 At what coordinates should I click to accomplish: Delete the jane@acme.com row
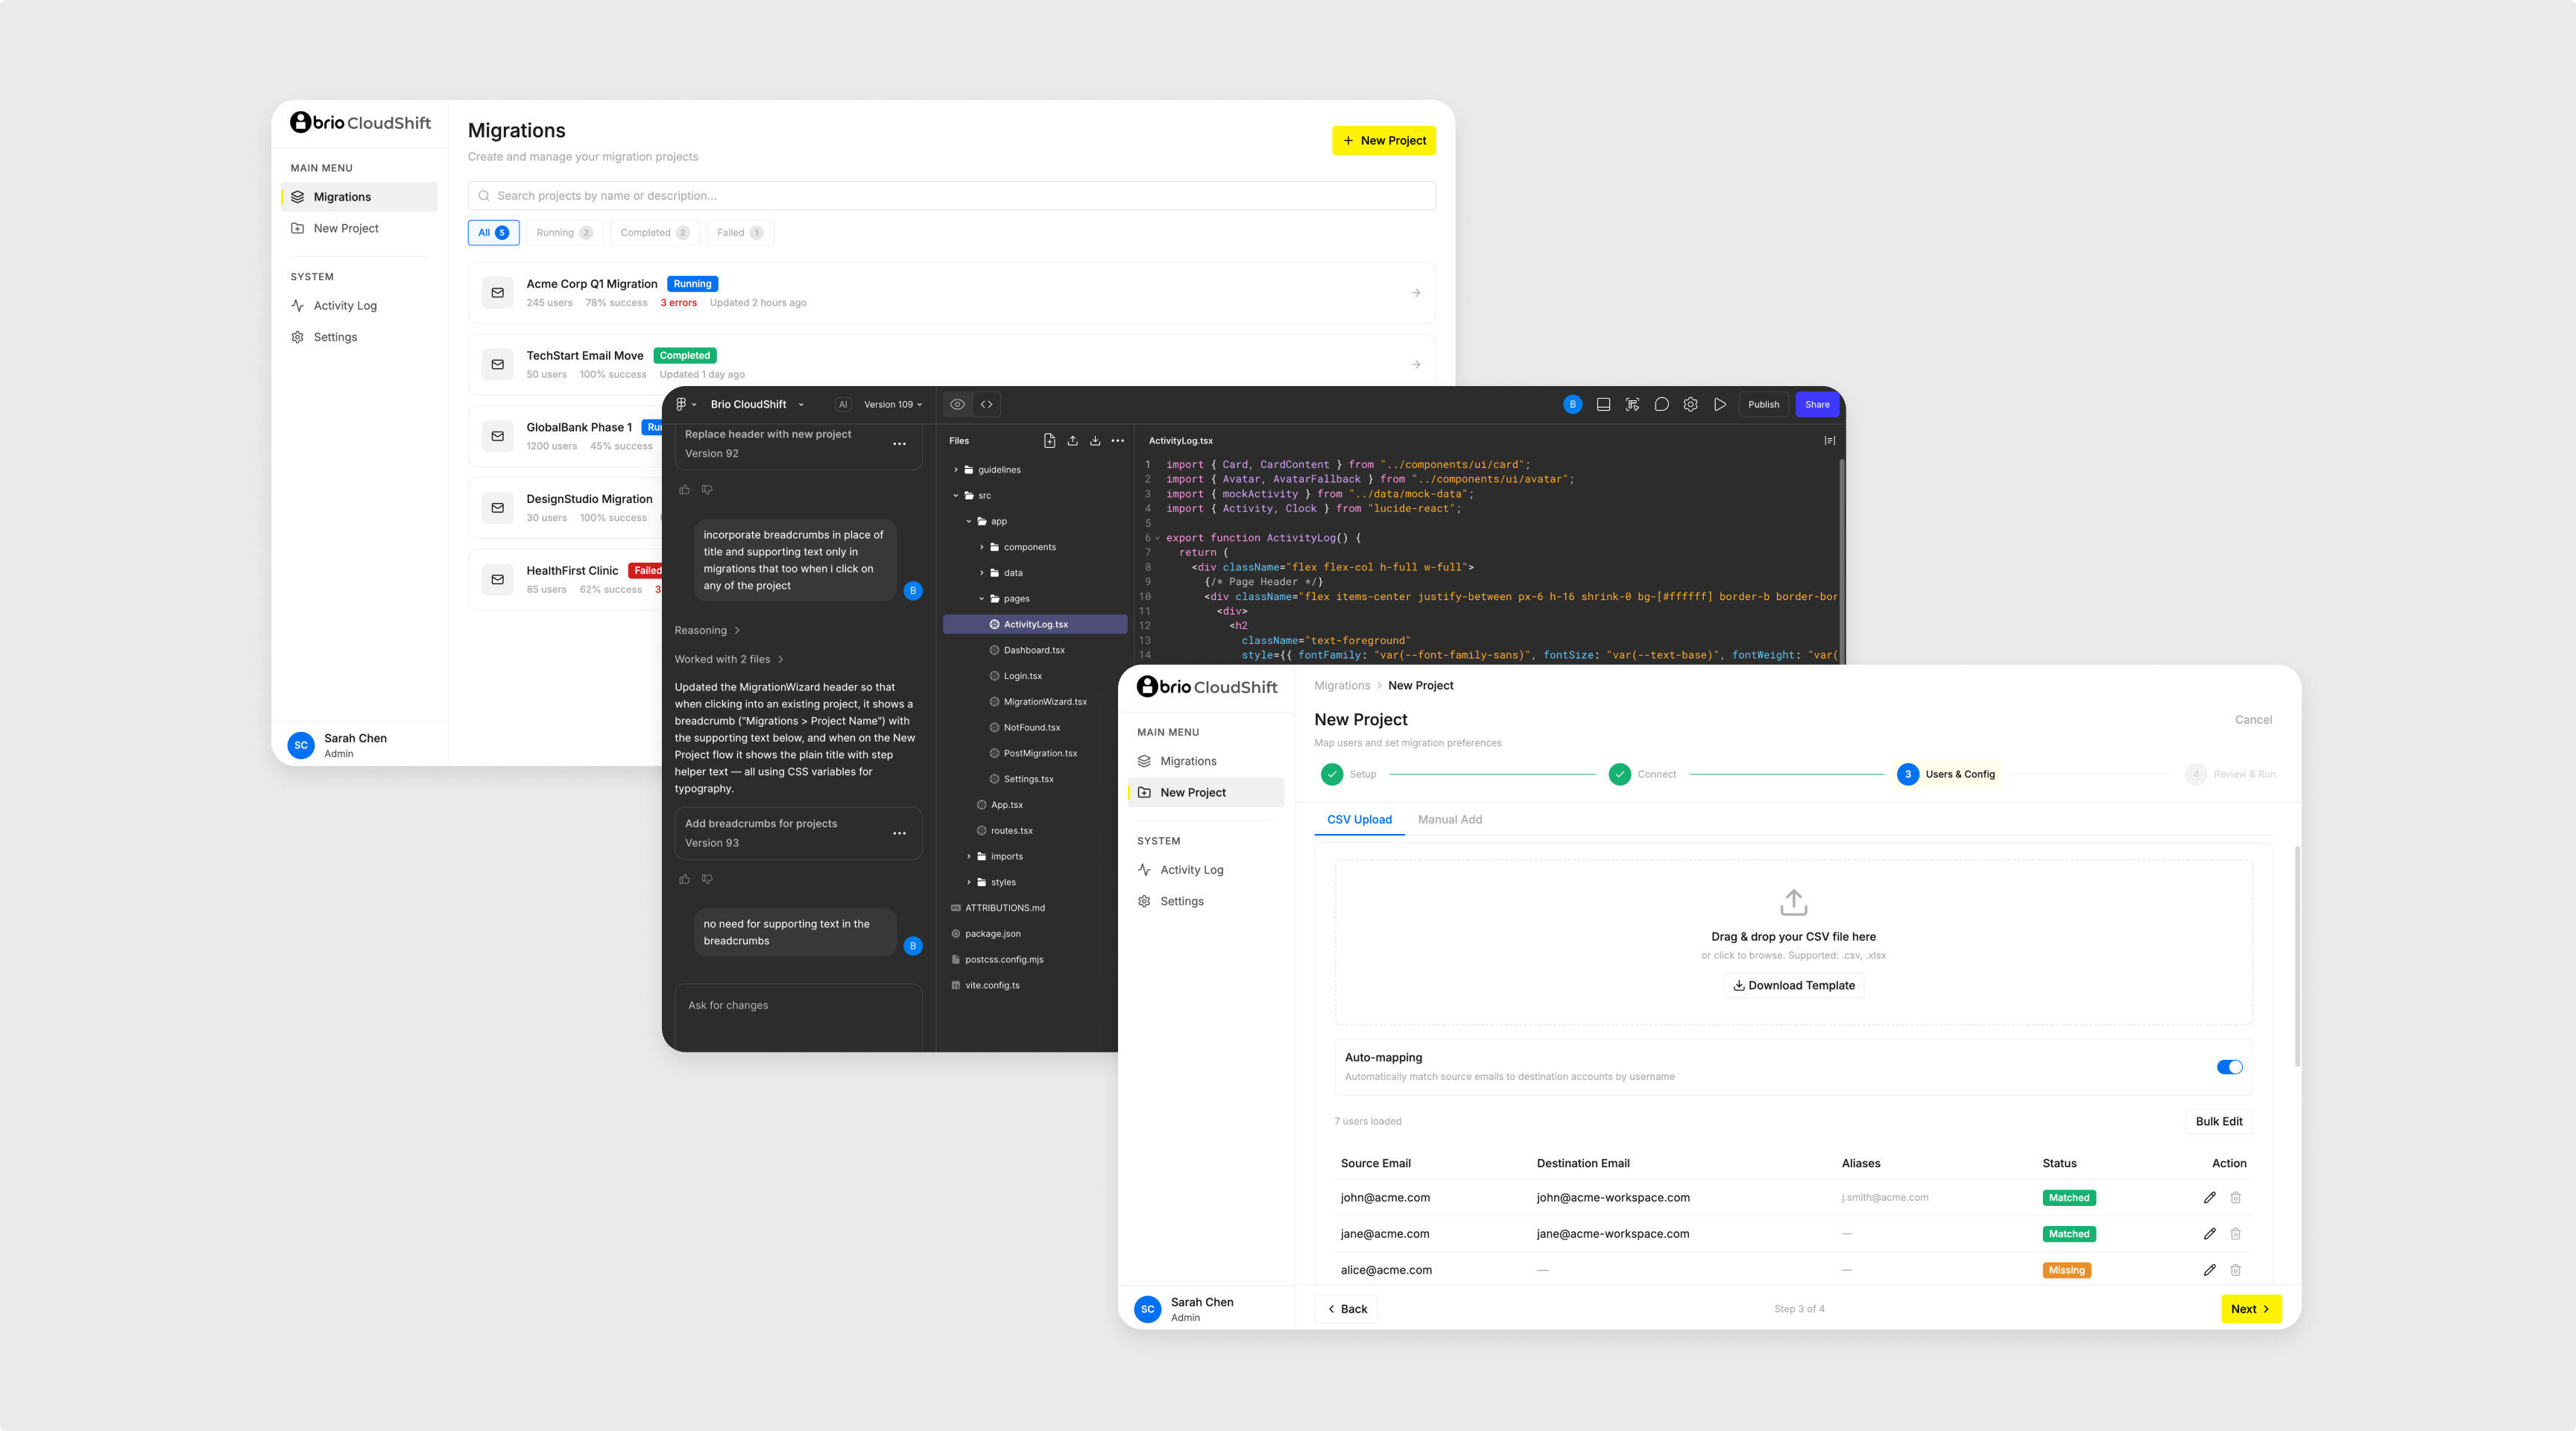pyautogui.click(x=2235, y=1233)
